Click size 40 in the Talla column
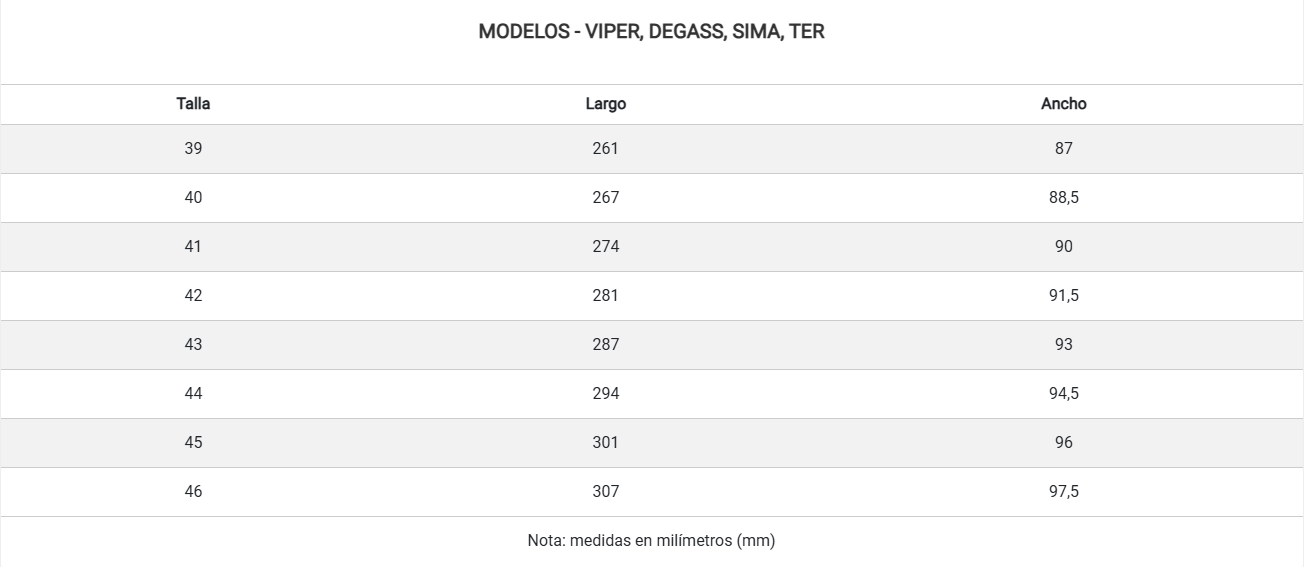 pyautogui.click(x=193, y=197)
